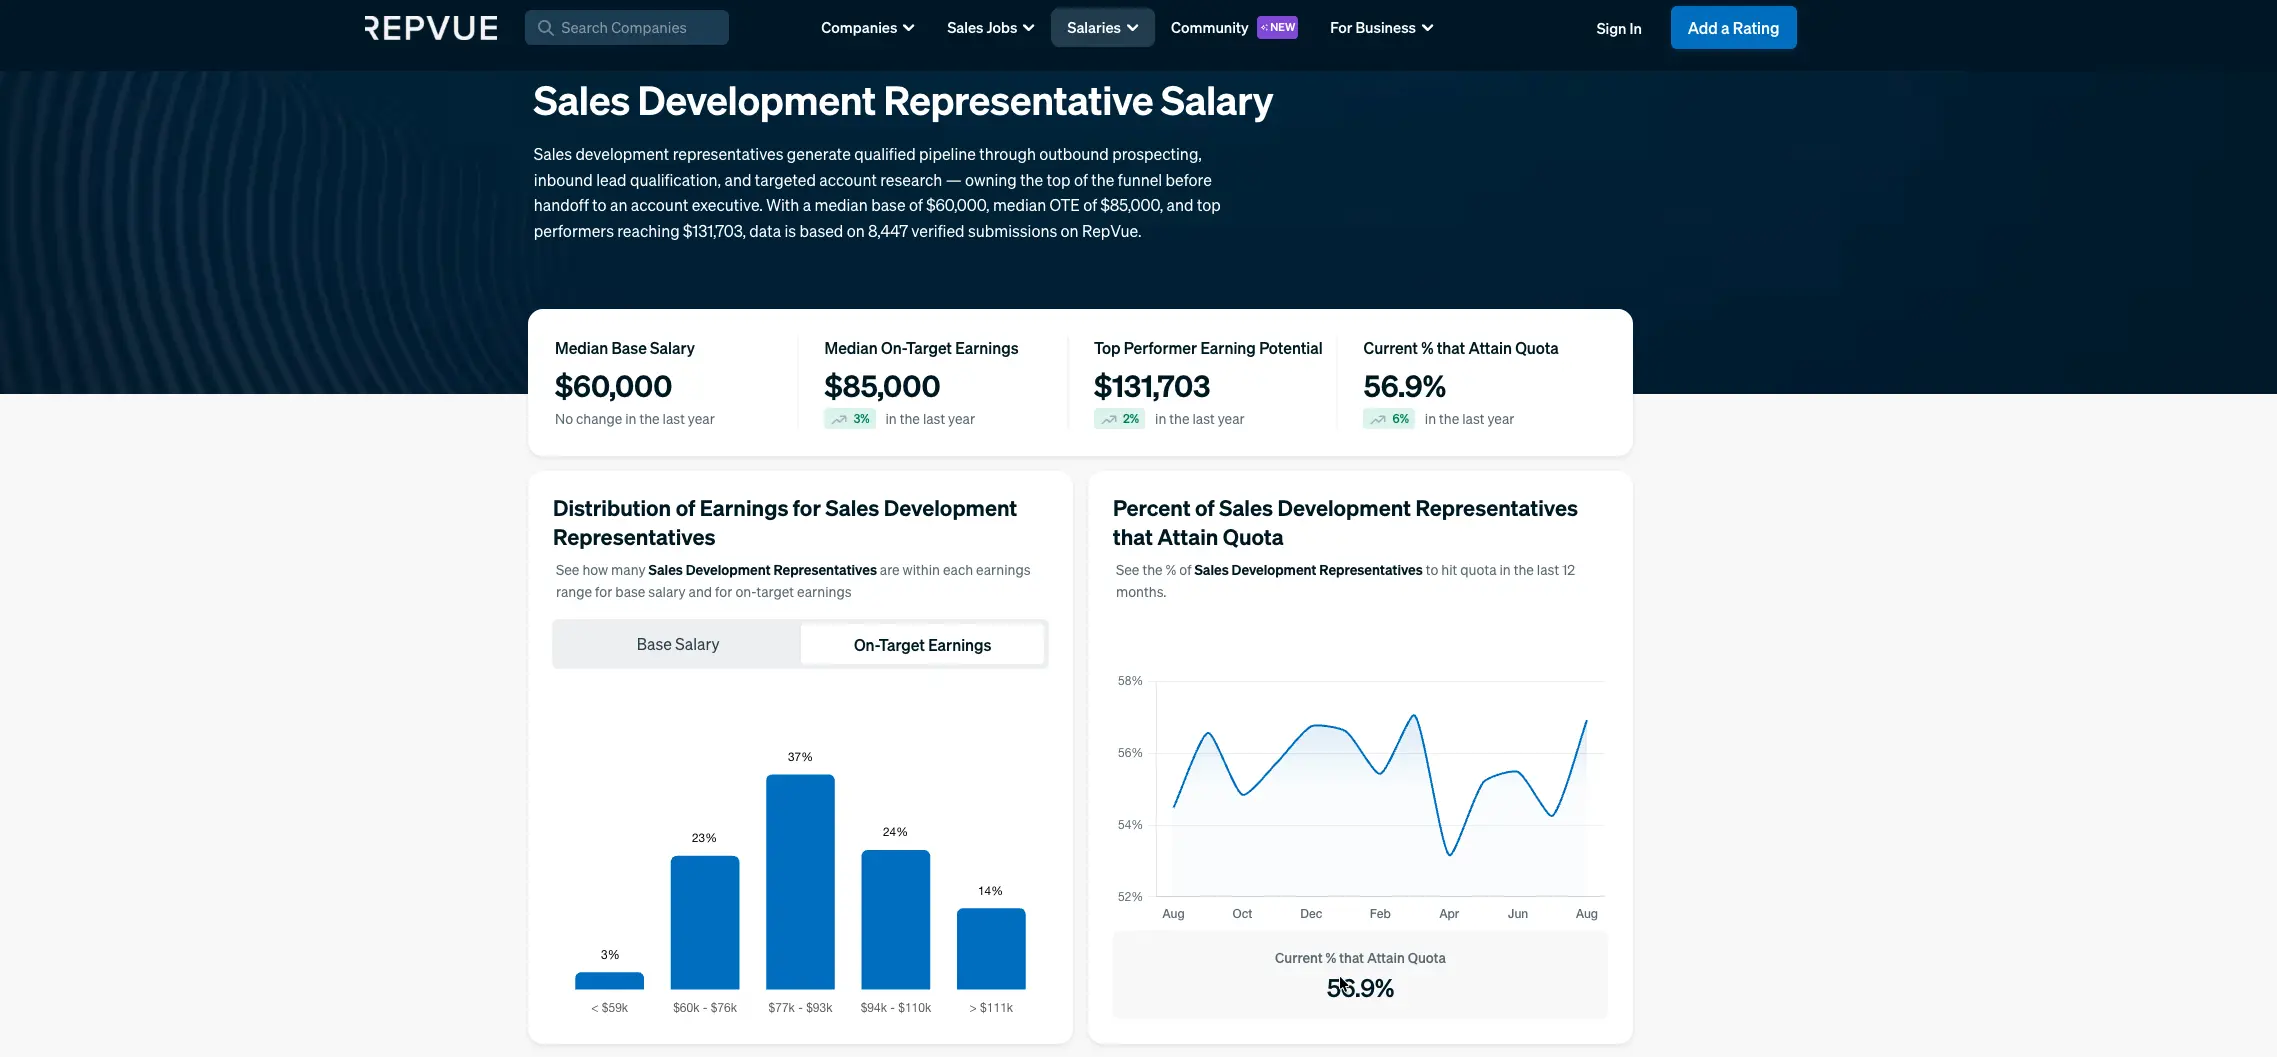Click the 14% bar for over $111k
This screenshot has height=1057, width=2277.
[991, 949]
